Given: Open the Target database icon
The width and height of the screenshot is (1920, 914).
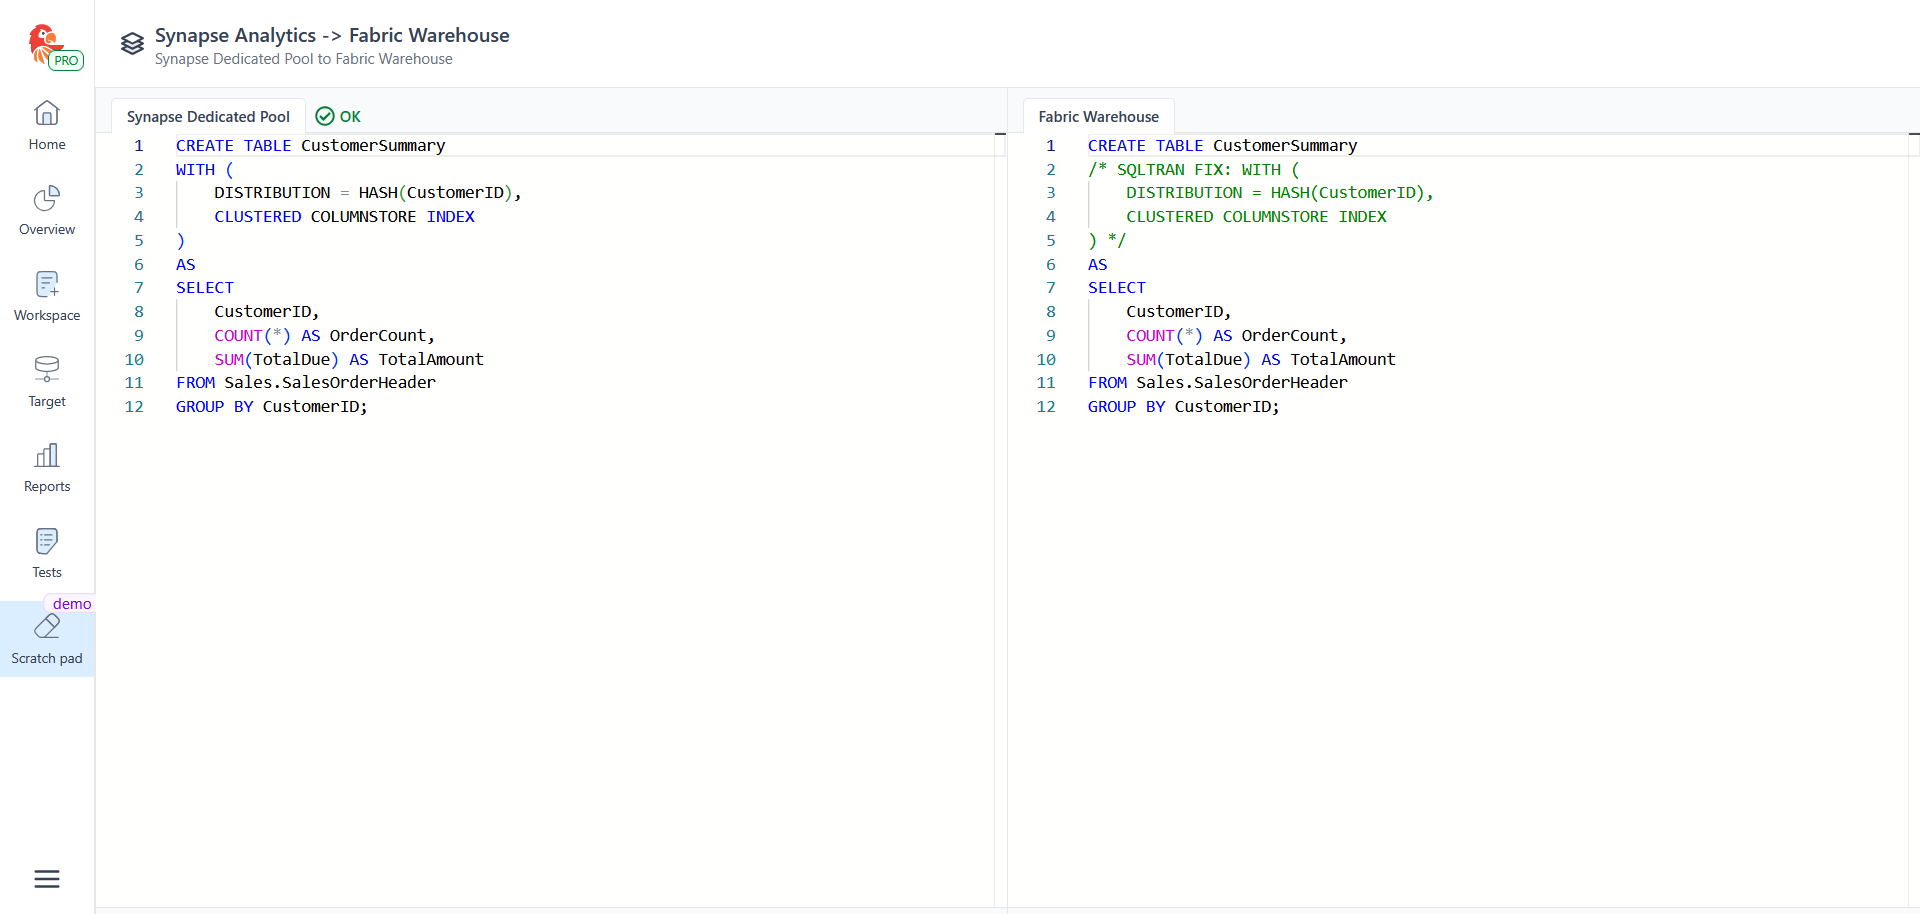Looking at the screenshot, I should point(47,370).
